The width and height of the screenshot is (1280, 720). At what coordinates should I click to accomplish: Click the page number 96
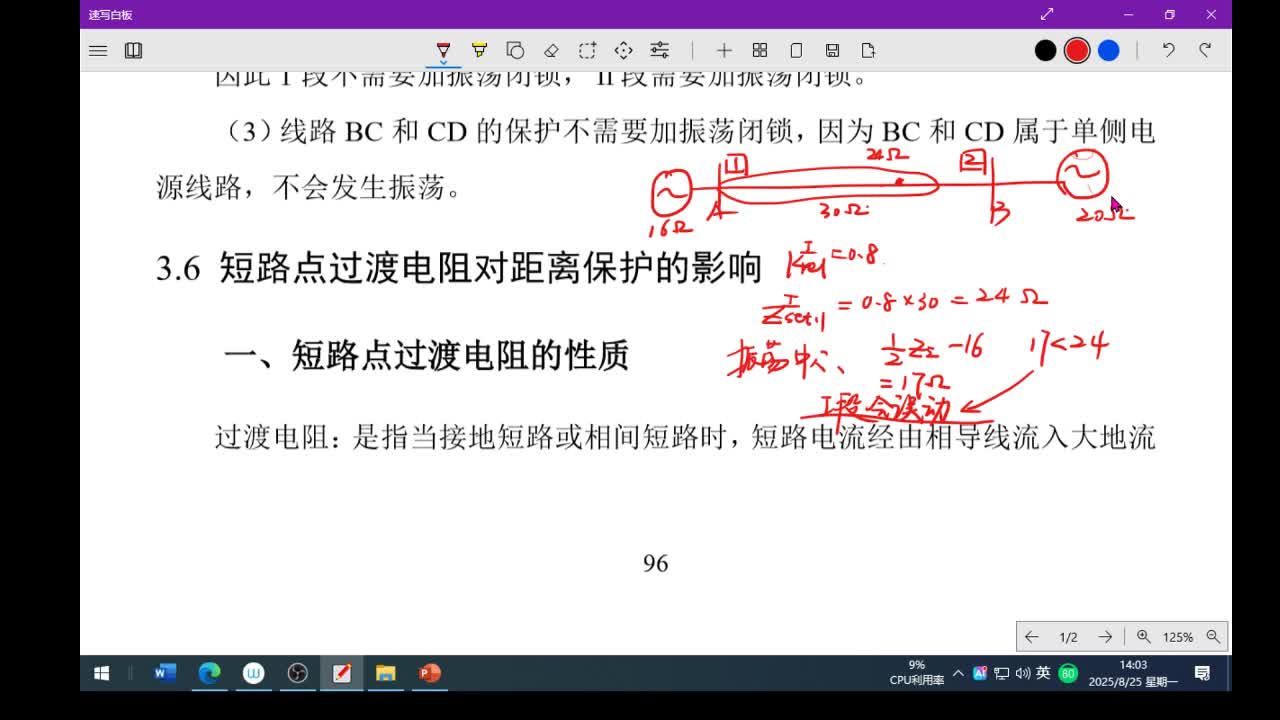click(655, 564)
